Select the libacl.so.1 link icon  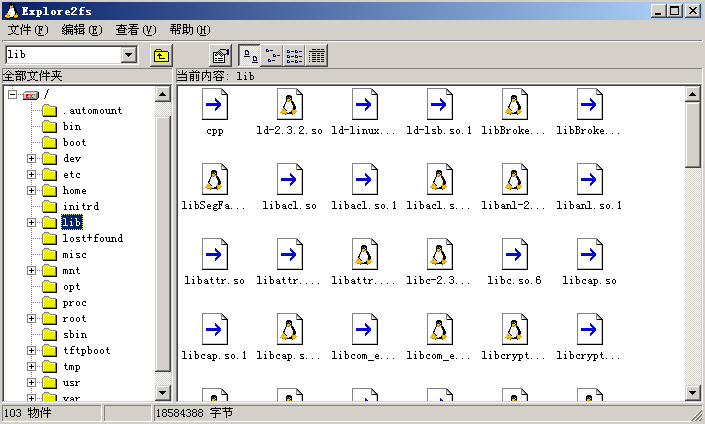tap(364, 179)
